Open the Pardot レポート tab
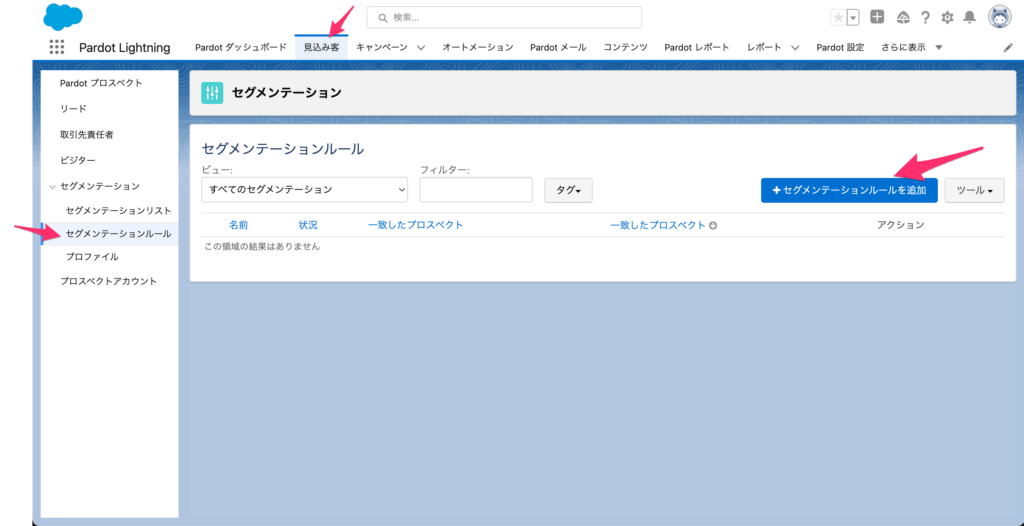The image size is (1024, 526). point(697,48)
